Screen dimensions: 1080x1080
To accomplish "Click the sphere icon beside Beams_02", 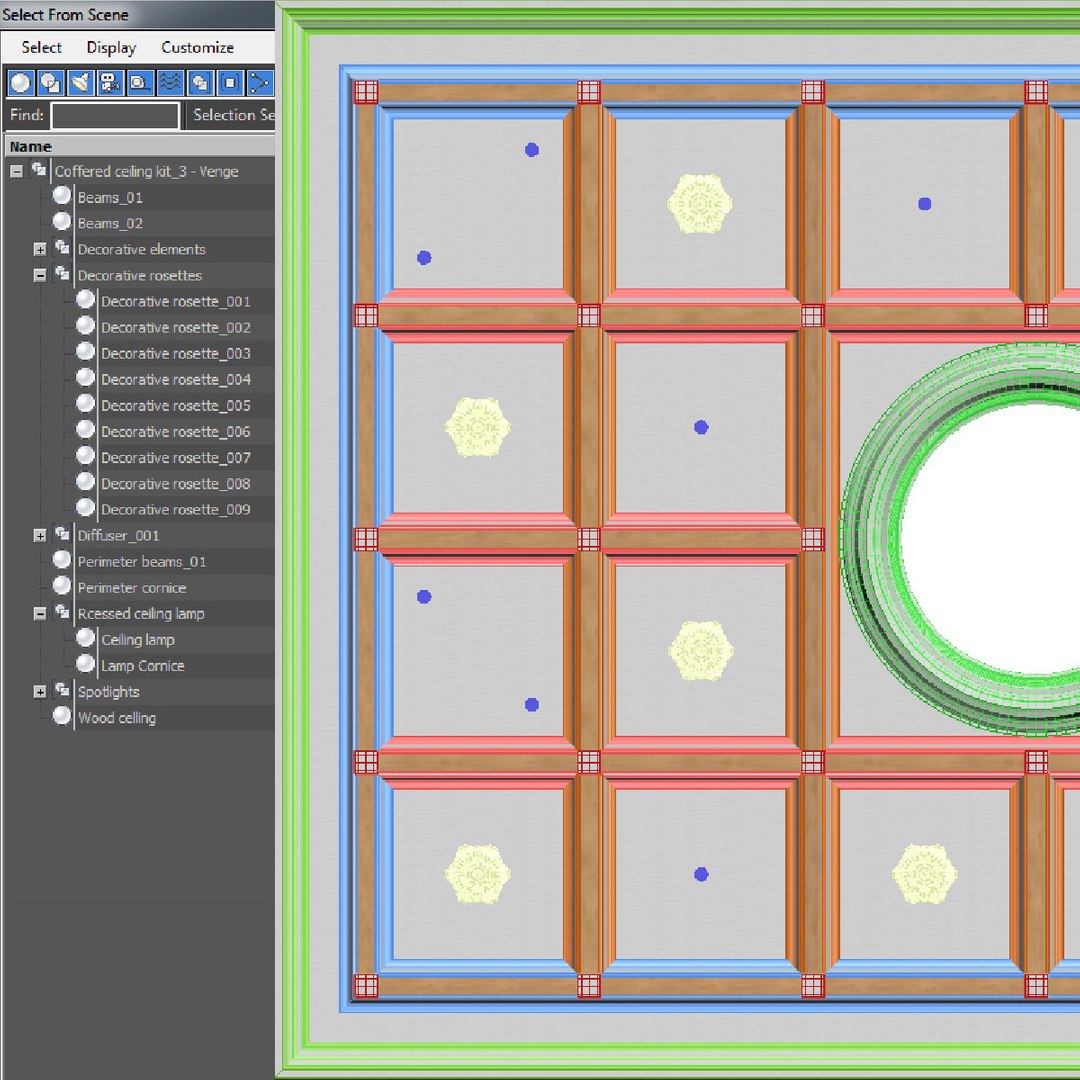I will pyautogui.click(x=62, y=222).
